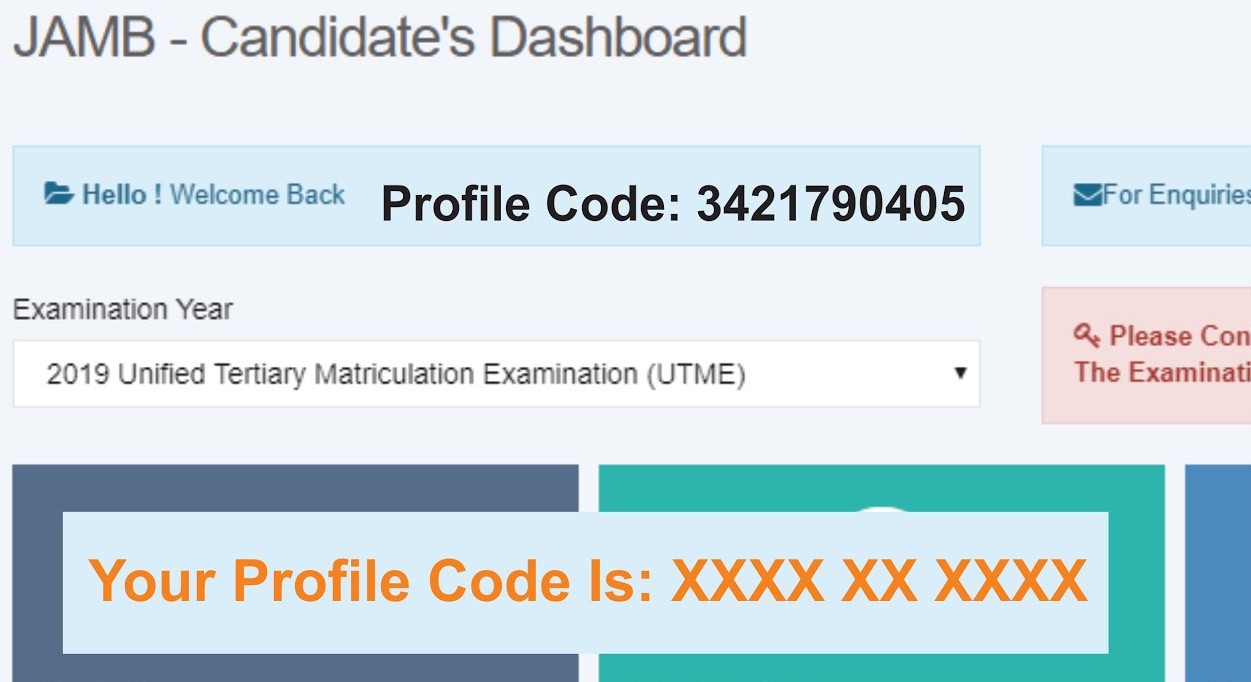Click the Please Con… alert message

[x=1178, y=336]
